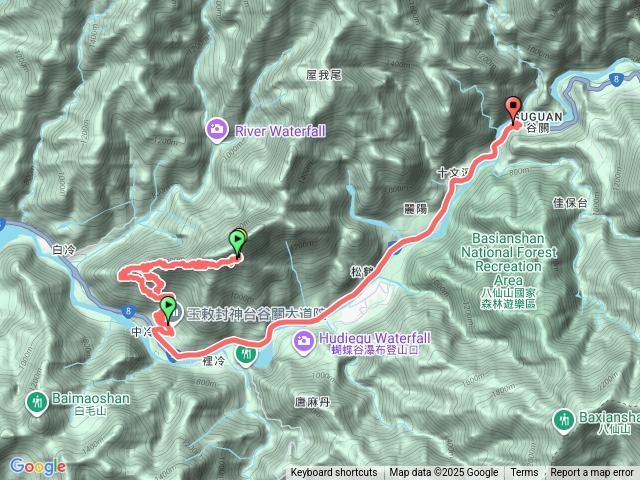
Task: Click the Hudiequ Waterfall camera marker
Action: (304, 342)
